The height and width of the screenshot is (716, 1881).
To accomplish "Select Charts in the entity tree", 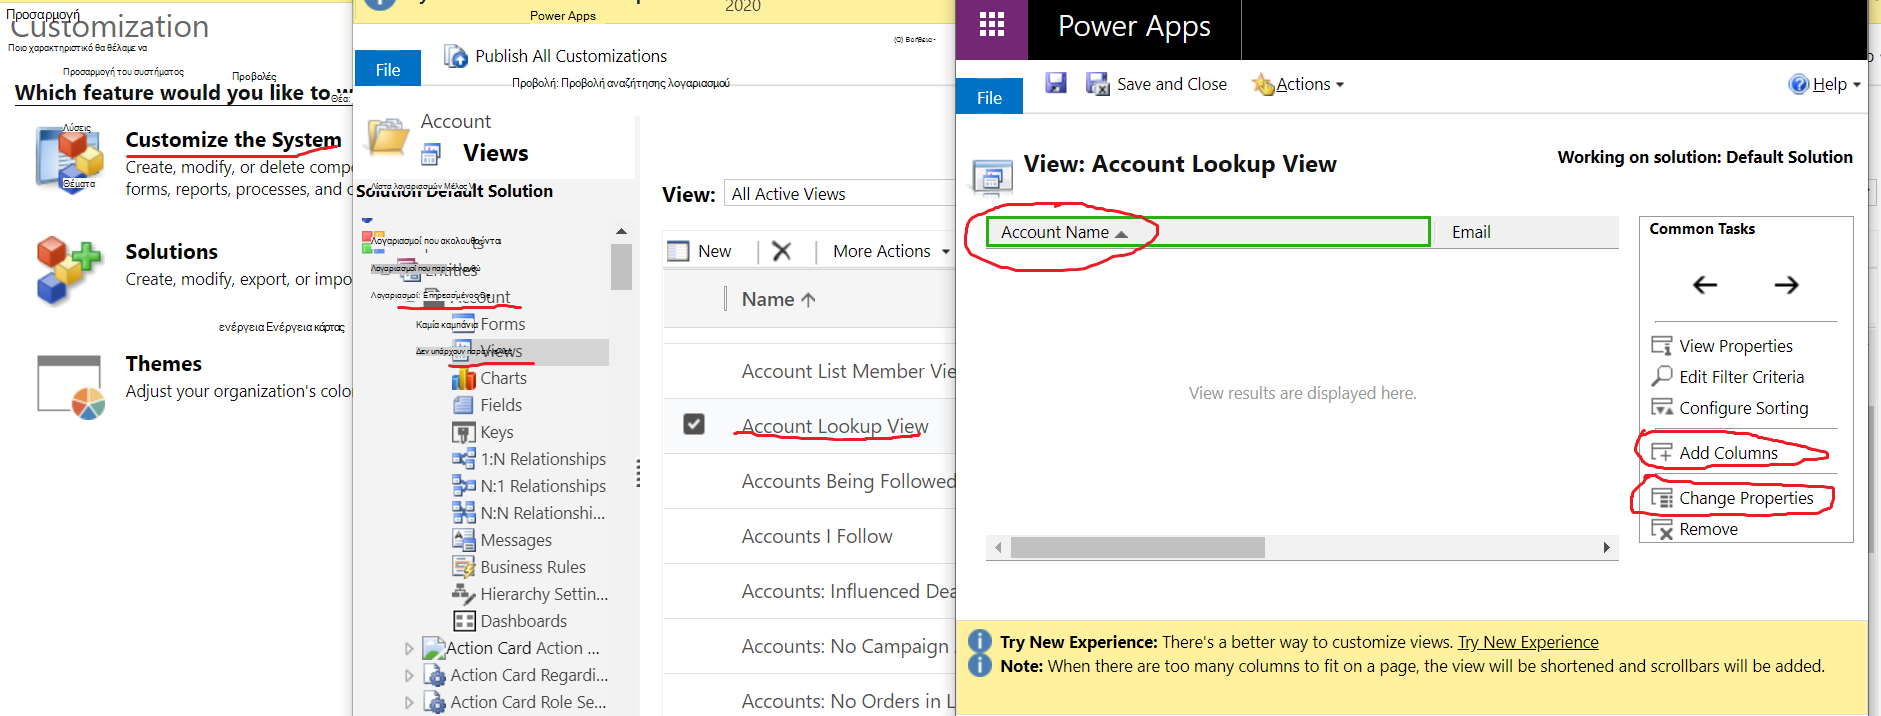I will point(502,378).
